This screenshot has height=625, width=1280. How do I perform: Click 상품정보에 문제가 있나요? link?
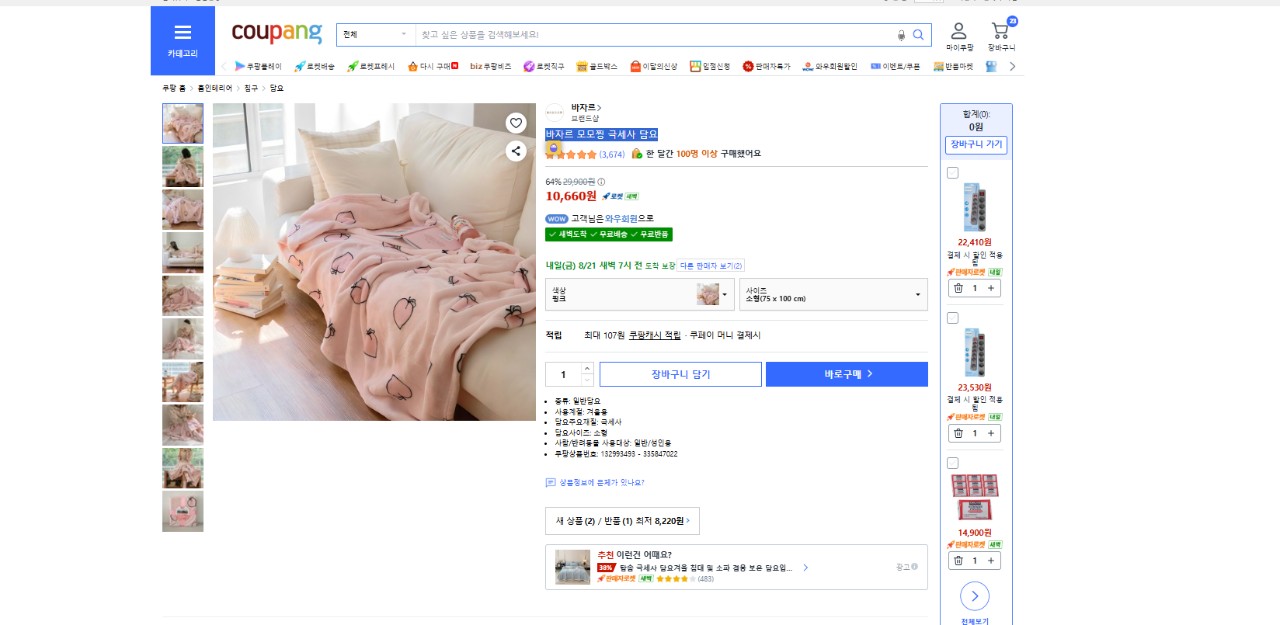pos(601,482)
